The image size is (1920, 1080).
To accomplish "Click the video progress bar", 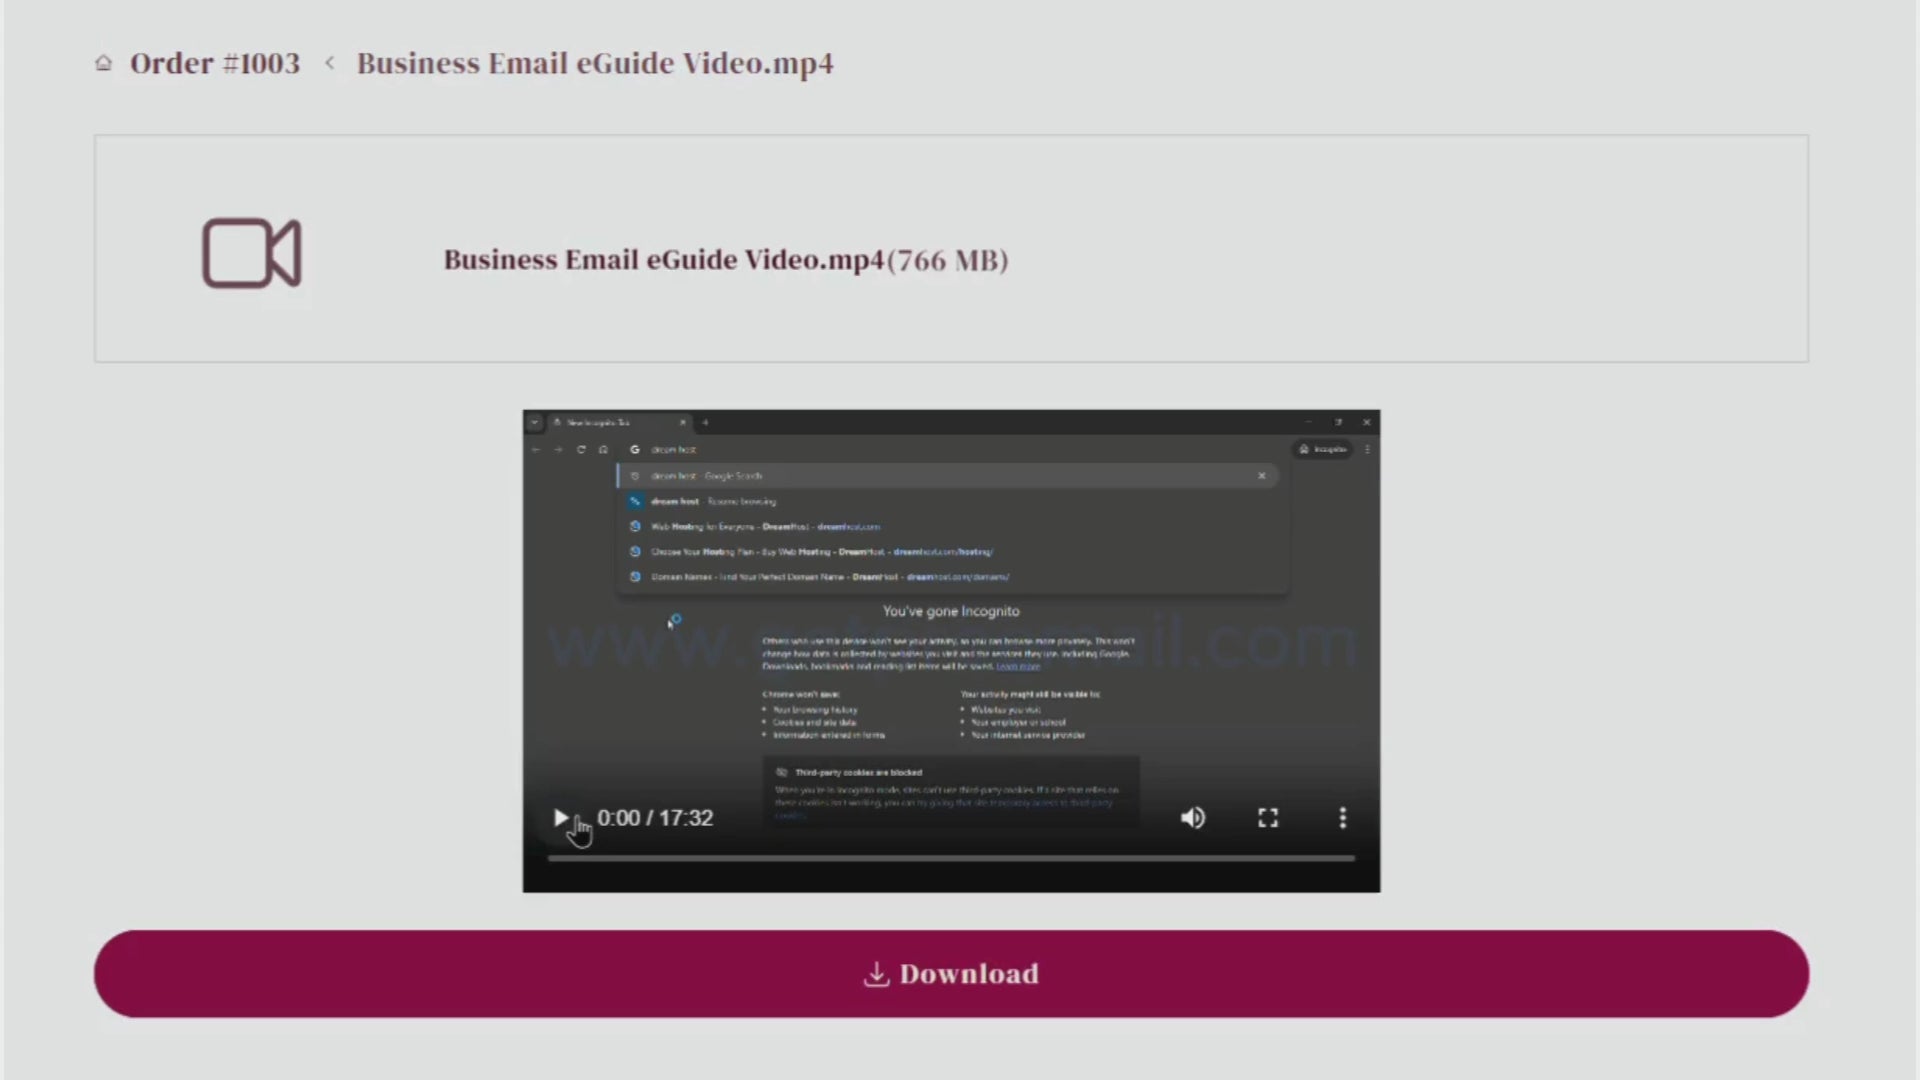I will (x=950, y=858).
